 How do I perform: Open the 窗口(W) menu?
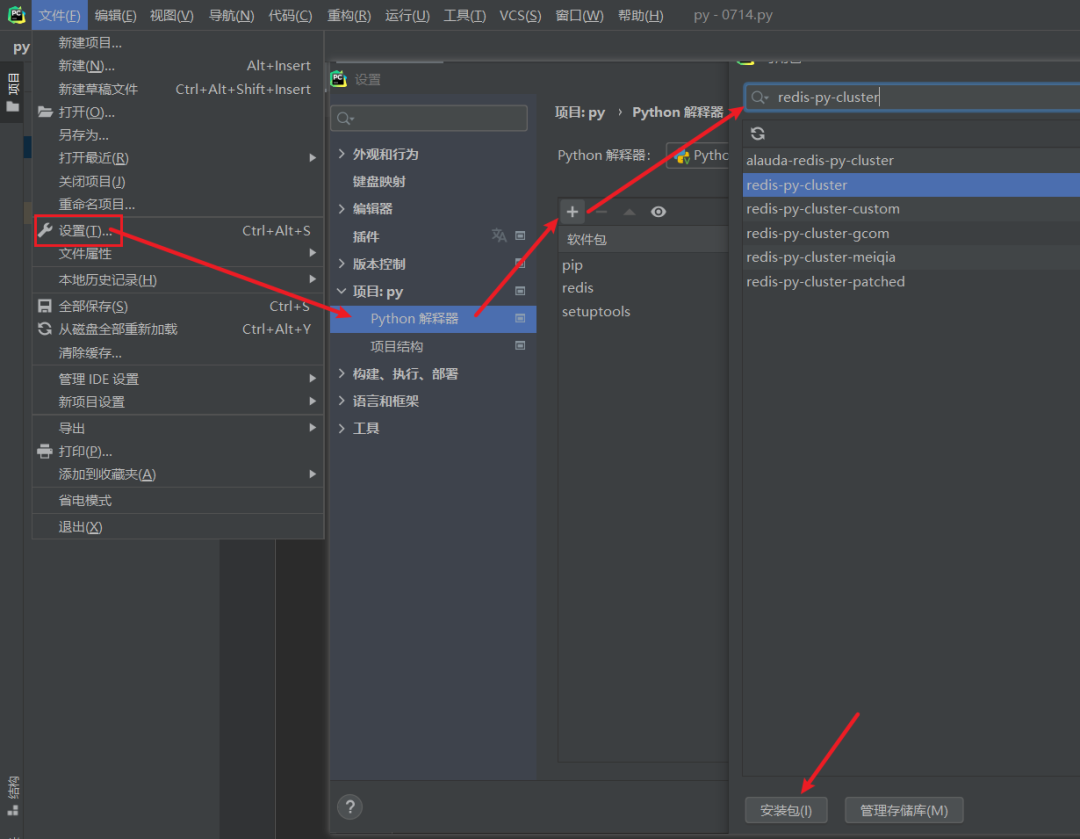click(579, 15)
